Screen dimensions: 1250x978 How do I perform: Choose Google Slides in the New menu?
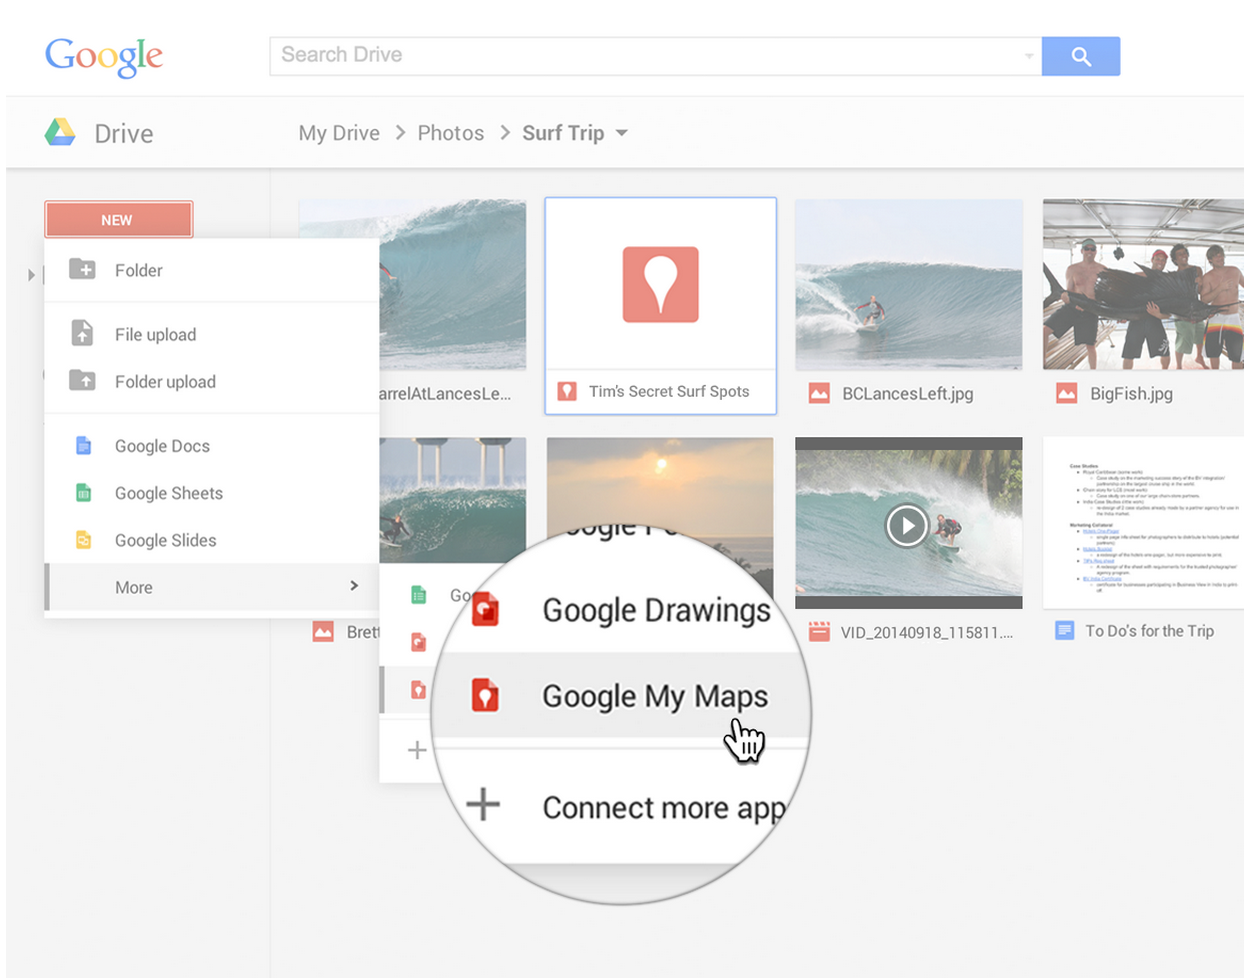point(212,540)
